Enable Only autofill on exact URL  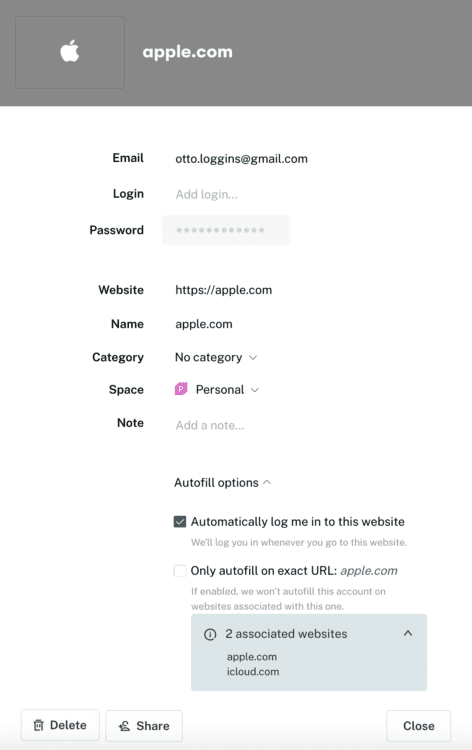pyautogui.click(x=180, y=571)
